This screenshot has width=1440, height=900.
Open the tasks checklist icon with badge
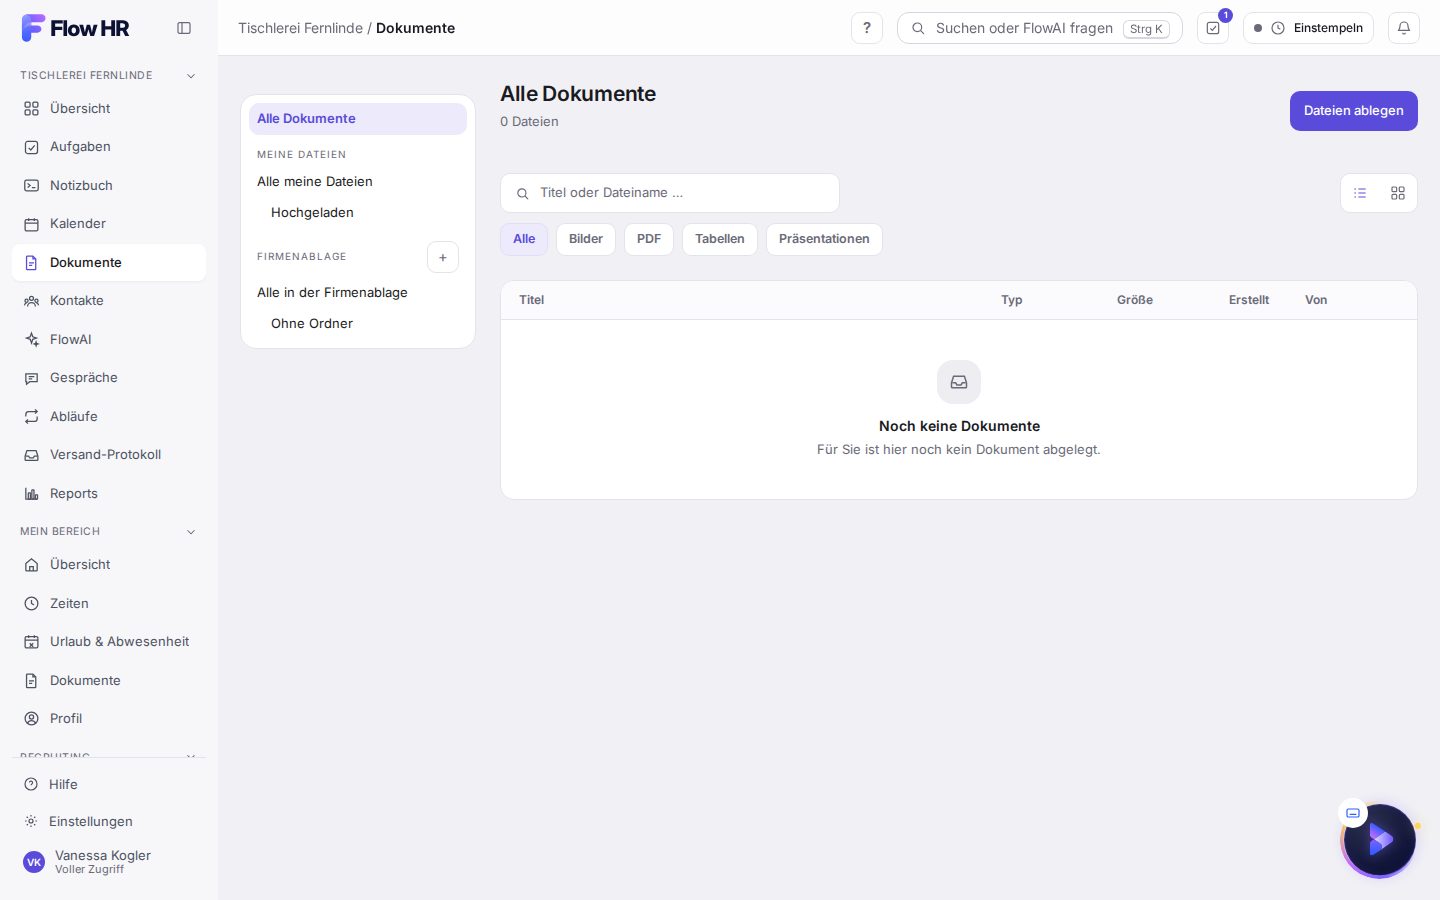(x=1213, y=28)
